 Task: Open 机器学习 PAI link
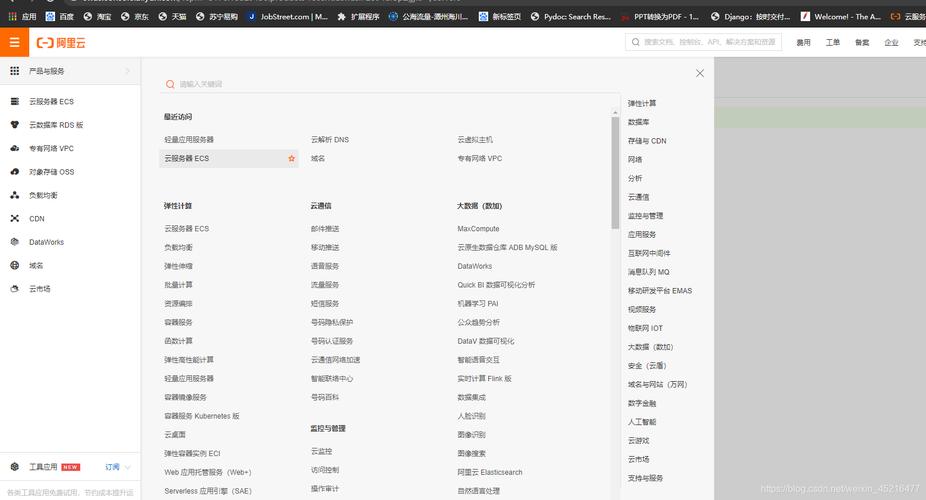point(478,303)
